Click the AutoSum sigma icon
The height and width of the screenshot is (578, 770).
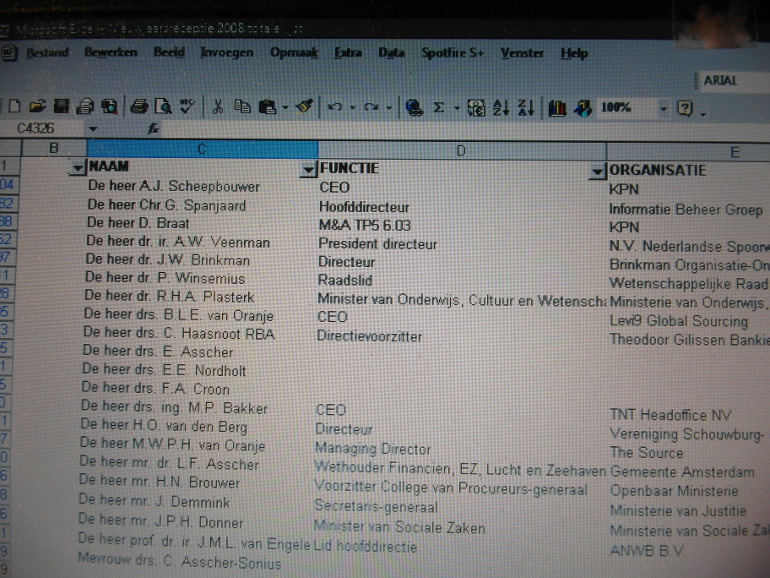click(x=439, y=108)
